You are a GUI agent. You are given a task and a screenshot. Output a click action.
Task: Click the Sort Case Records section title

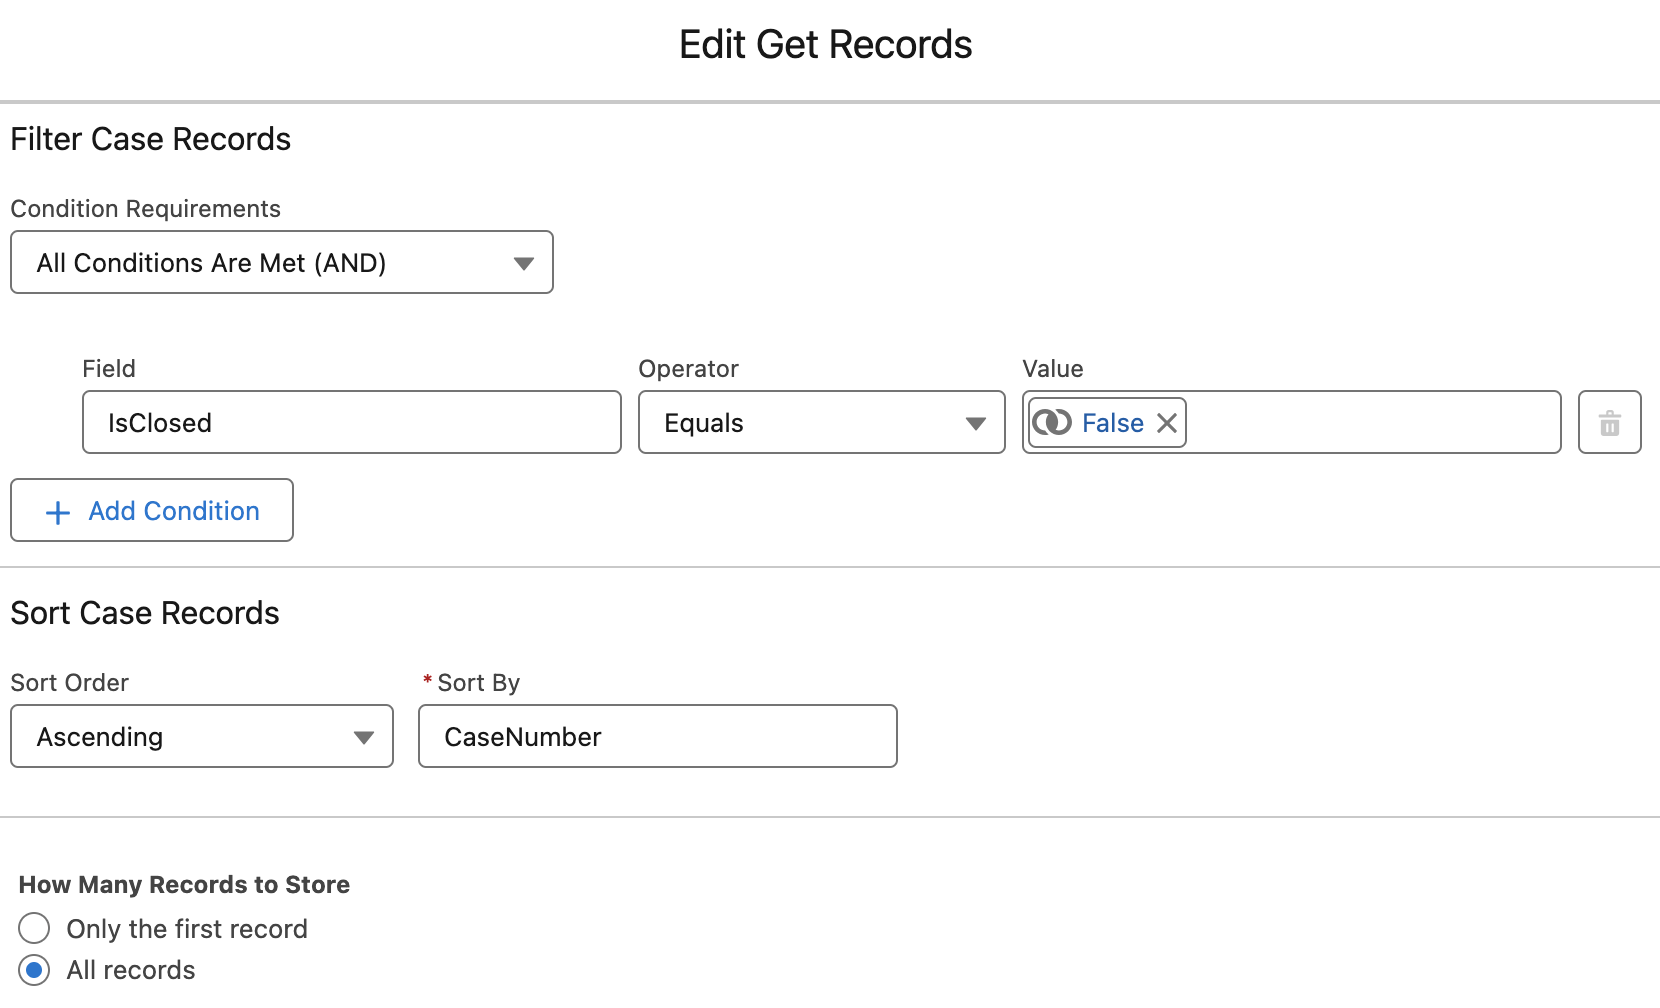[144, 613]
